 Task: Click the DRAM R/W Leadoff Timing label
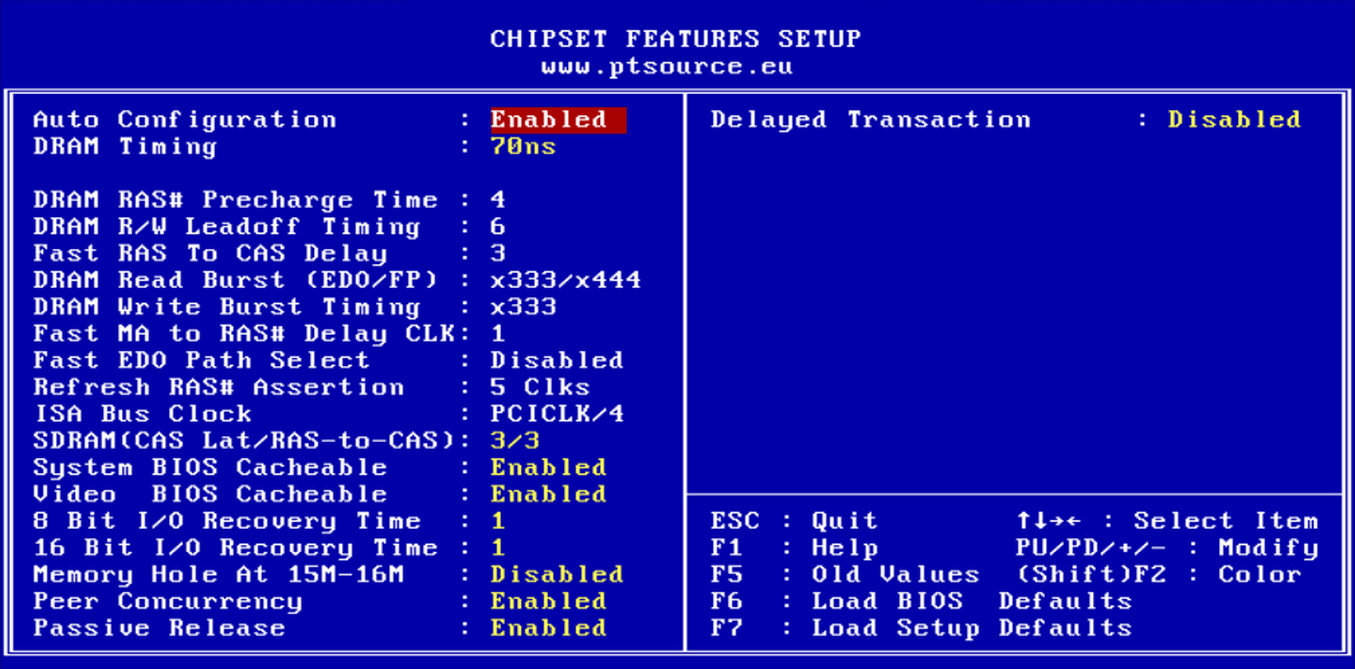227,227
